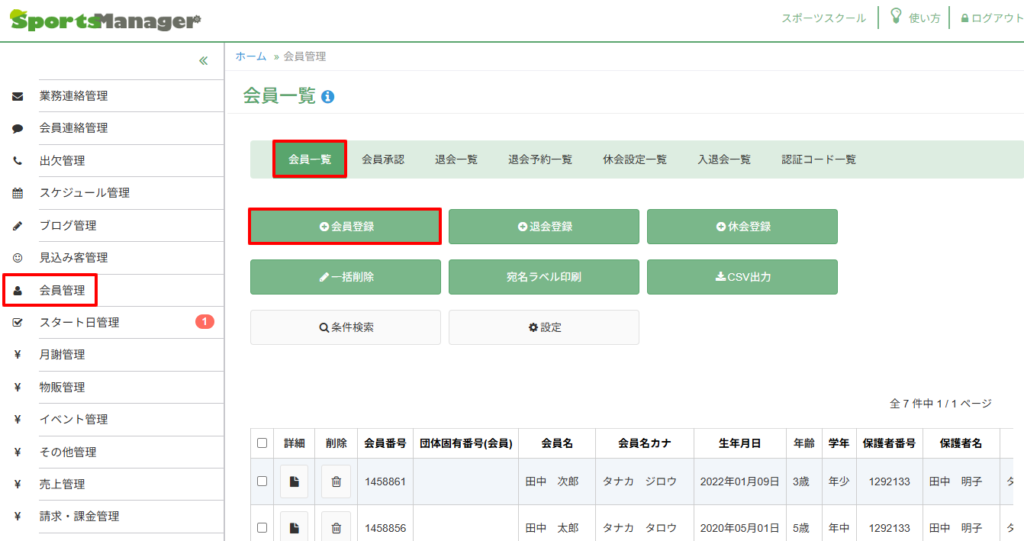
Task: Click trash delete icon for 田中 次郎
Action: point(336,481)
